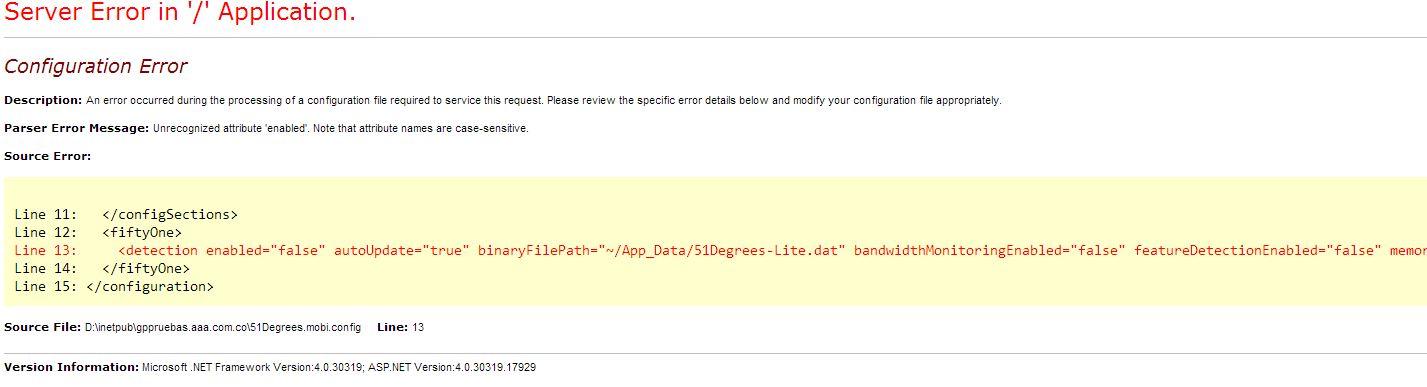Click the 'Description:' label
The image size is (1427, 387).
(43, 101)
